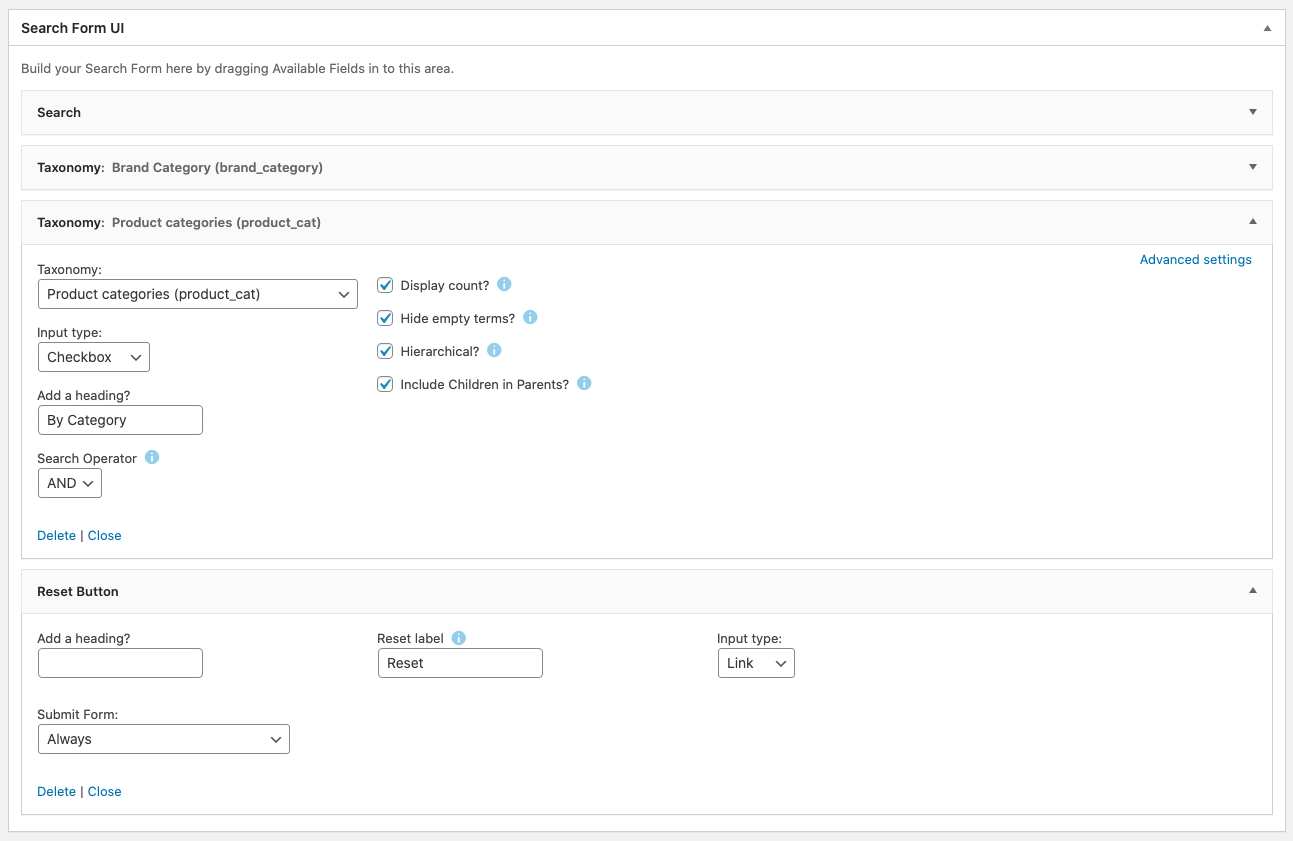The height and width of the screenshot is (841, 1293).
Task: Click the Reset label input field
Action: pos(460,663)
